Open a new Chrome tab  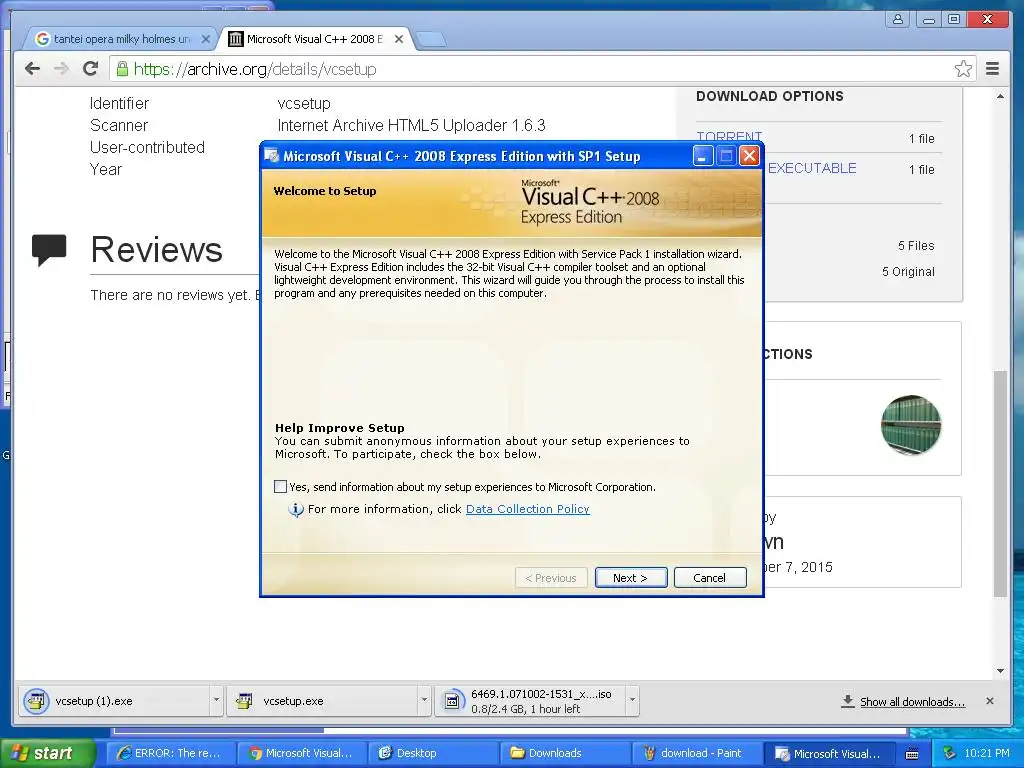point(431,40)
